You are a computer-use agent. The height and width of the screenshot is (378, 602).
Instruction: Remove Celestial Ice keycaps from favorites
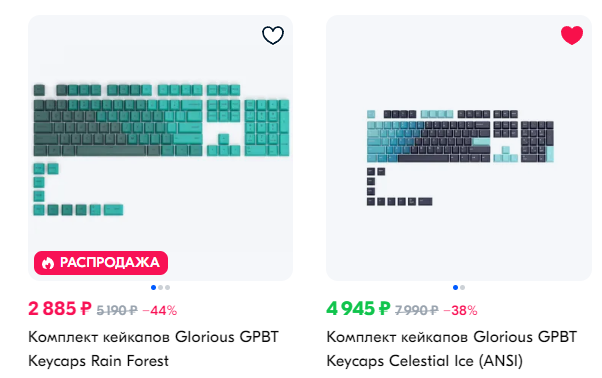coord(572,35)
